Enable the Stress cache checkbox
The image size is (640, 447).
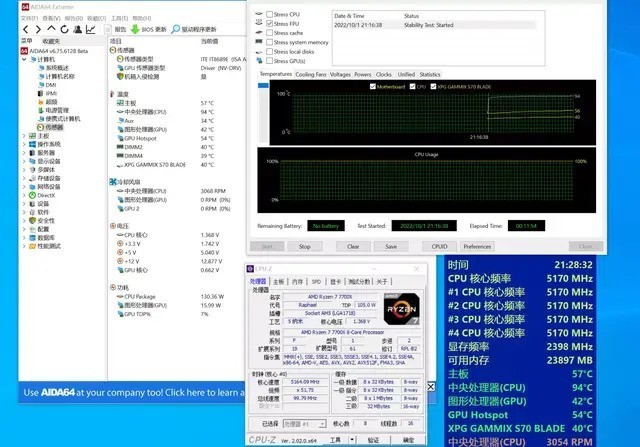click(x=269, y=33)
